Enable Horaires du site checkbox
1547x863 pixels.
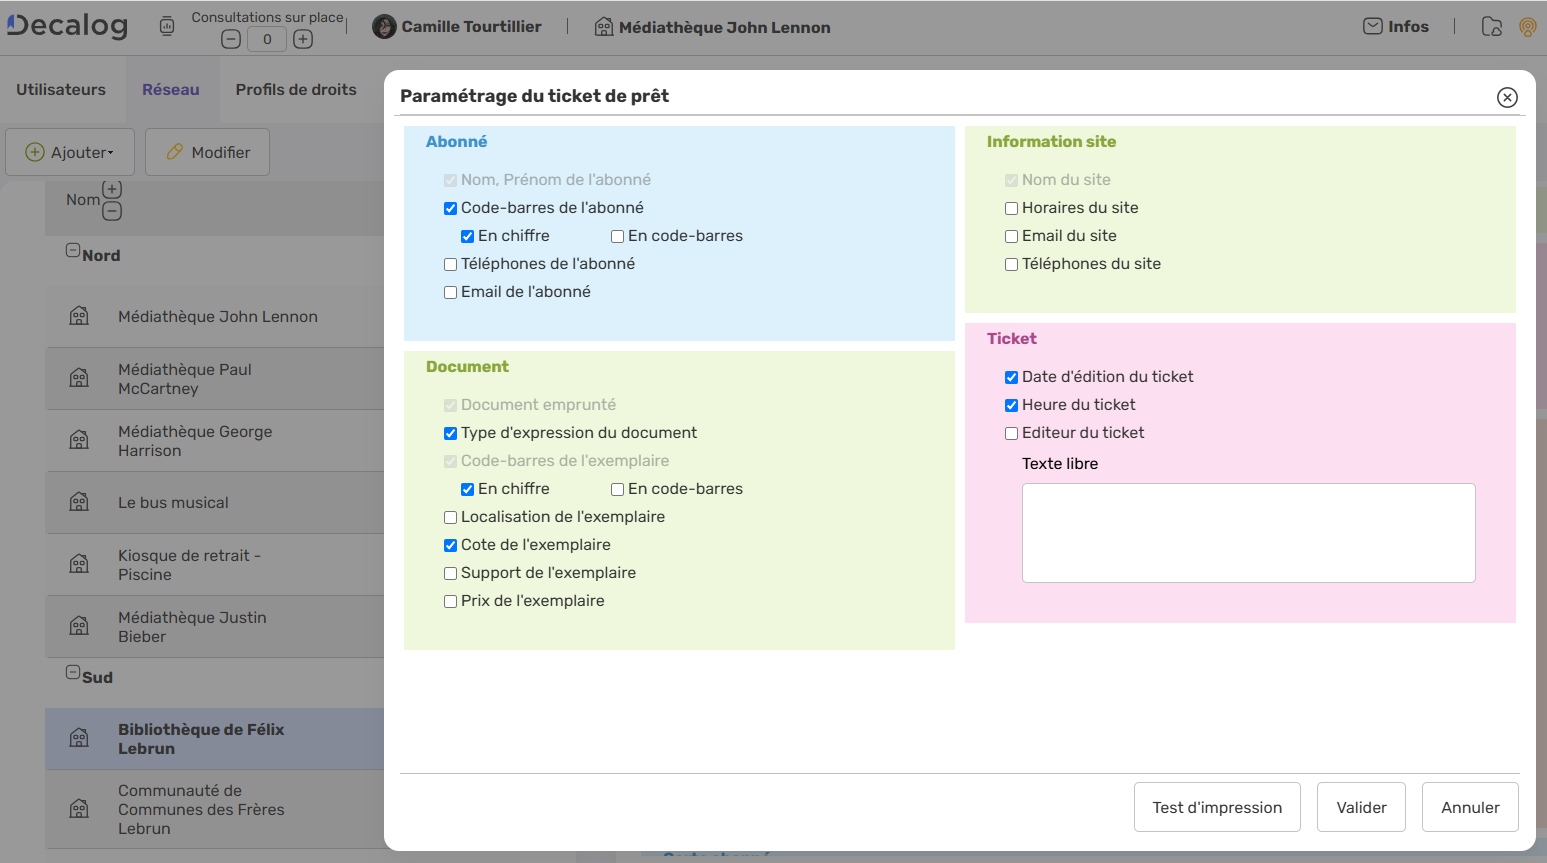(1011, 208)
